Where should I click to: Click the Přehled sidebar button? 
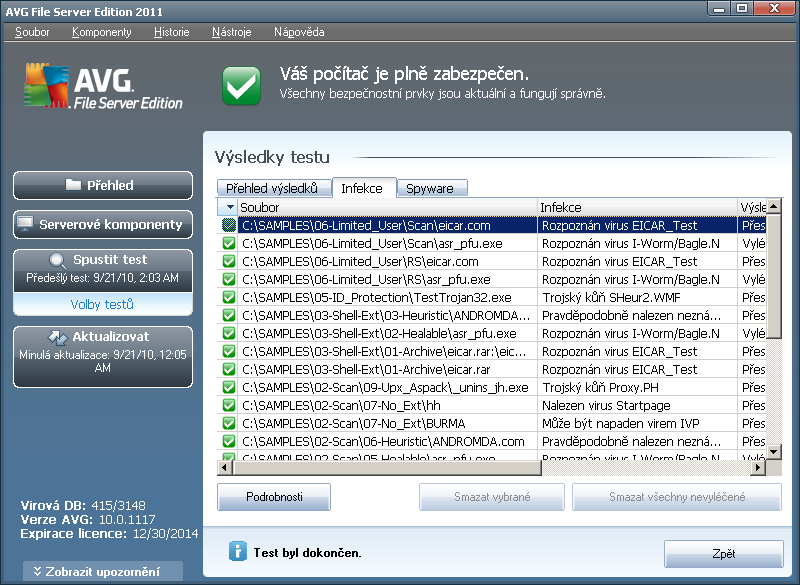[x=103, y=185]
